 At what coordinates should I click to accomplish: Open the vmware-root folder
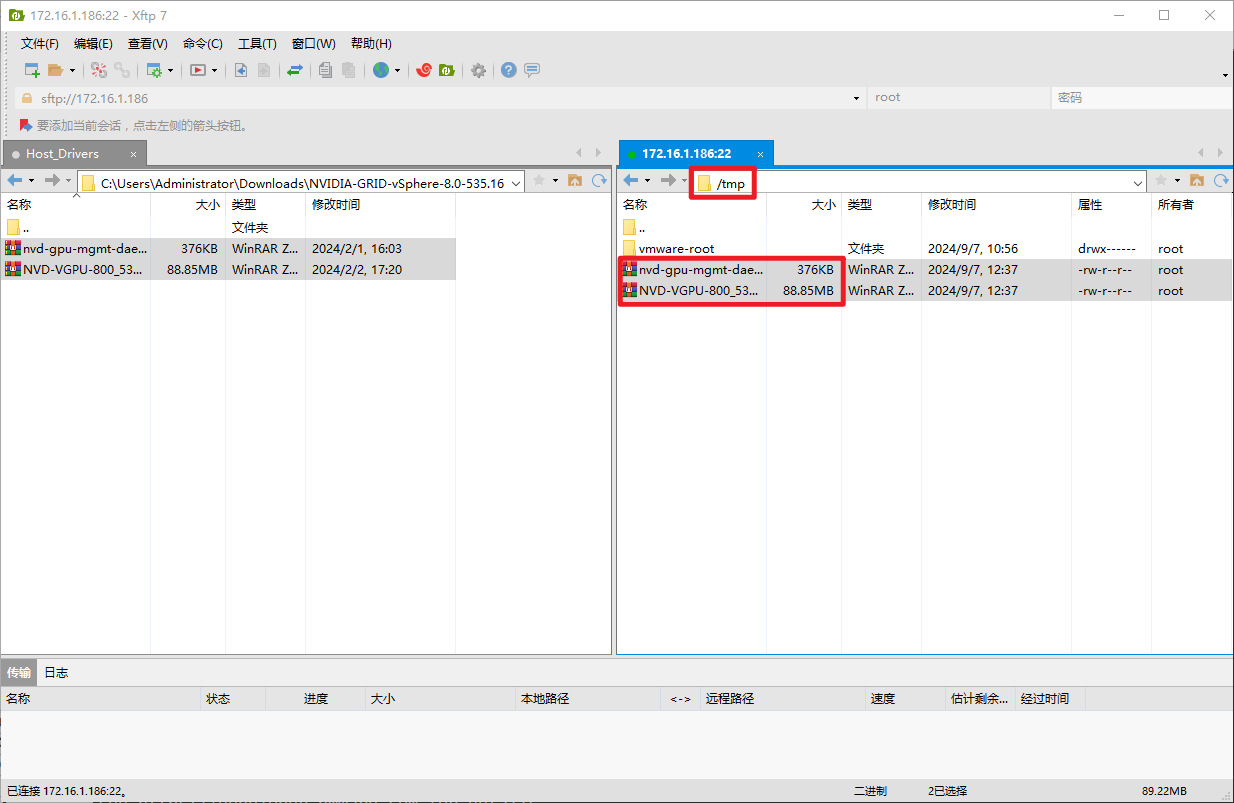click(x=676, y=248)
